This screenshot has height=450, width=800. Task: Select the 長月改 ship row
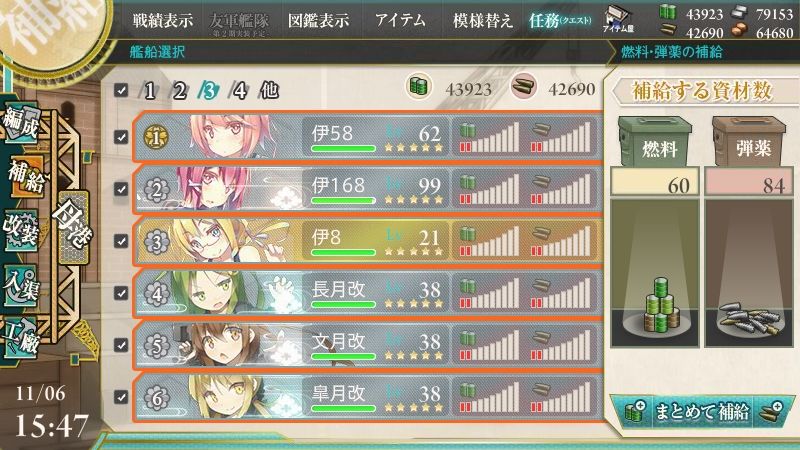[367, 292]
